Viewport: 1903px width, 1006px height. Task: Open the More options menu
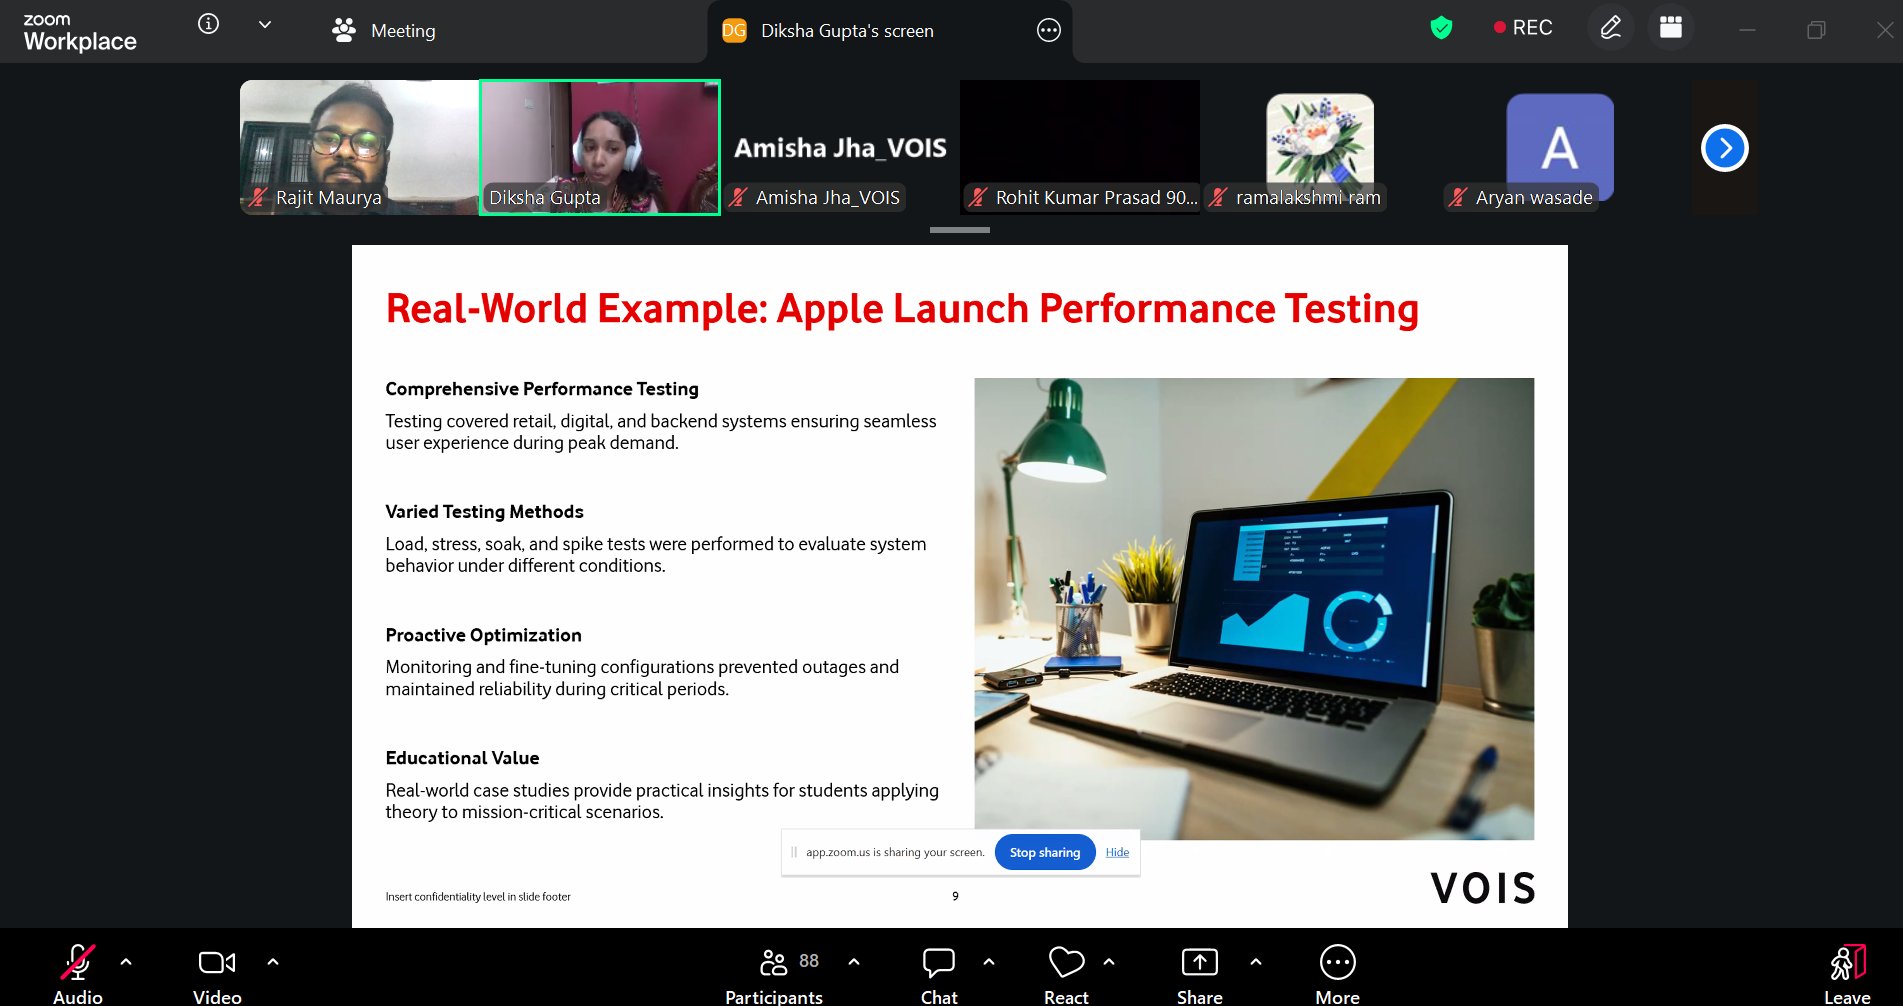pyautogui.click(x=1337, y=972)
